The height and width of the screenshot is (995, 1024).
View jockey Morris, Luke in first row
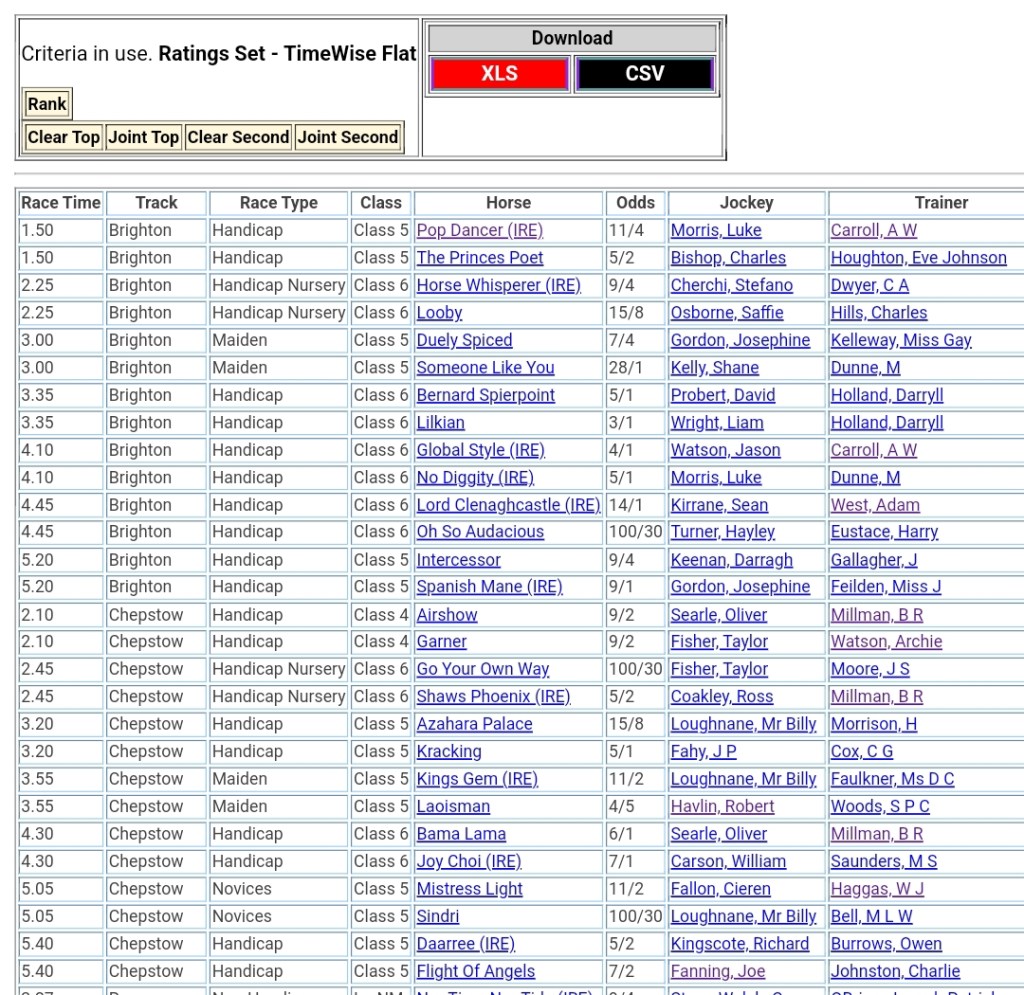point(715,230)
